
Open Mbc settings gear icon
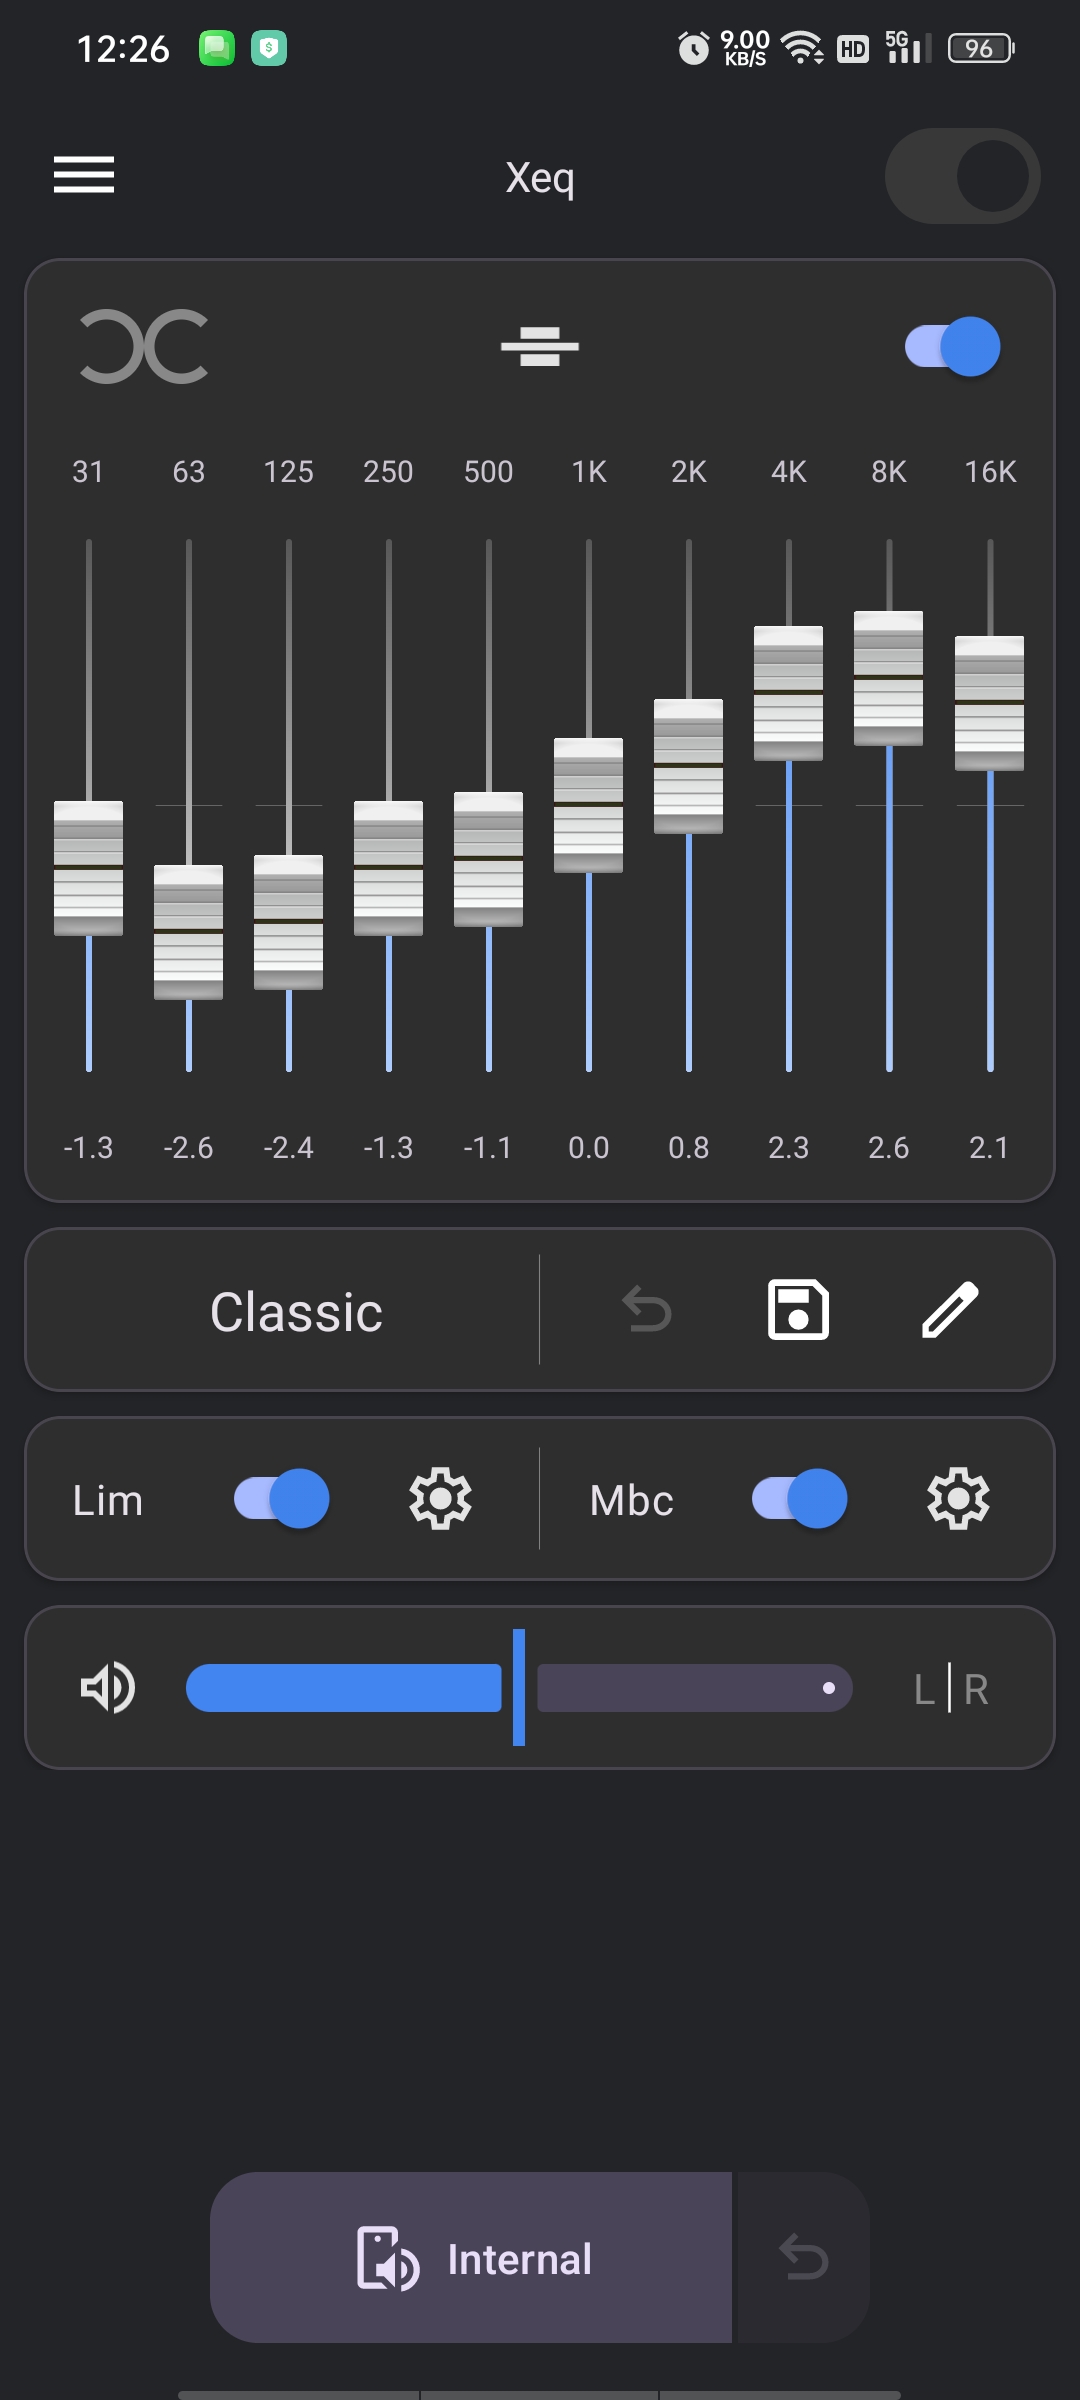pos(958,1499)
